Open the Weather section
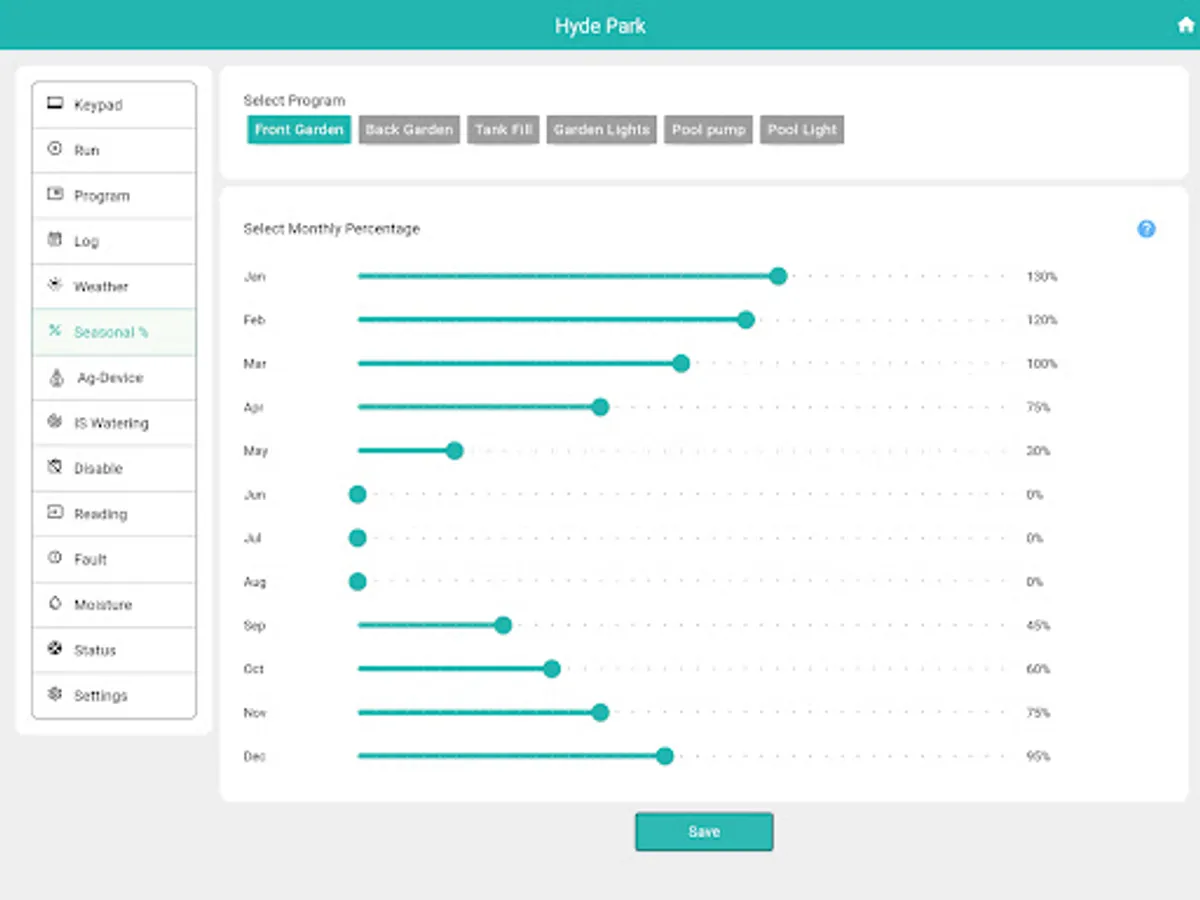Viewport: 1200px width, 900px height. point(100,286)
